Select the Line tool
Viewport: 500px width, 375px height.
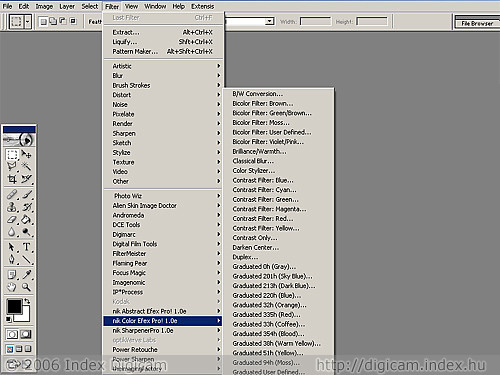pyautogui.click(x=26, y=259)
